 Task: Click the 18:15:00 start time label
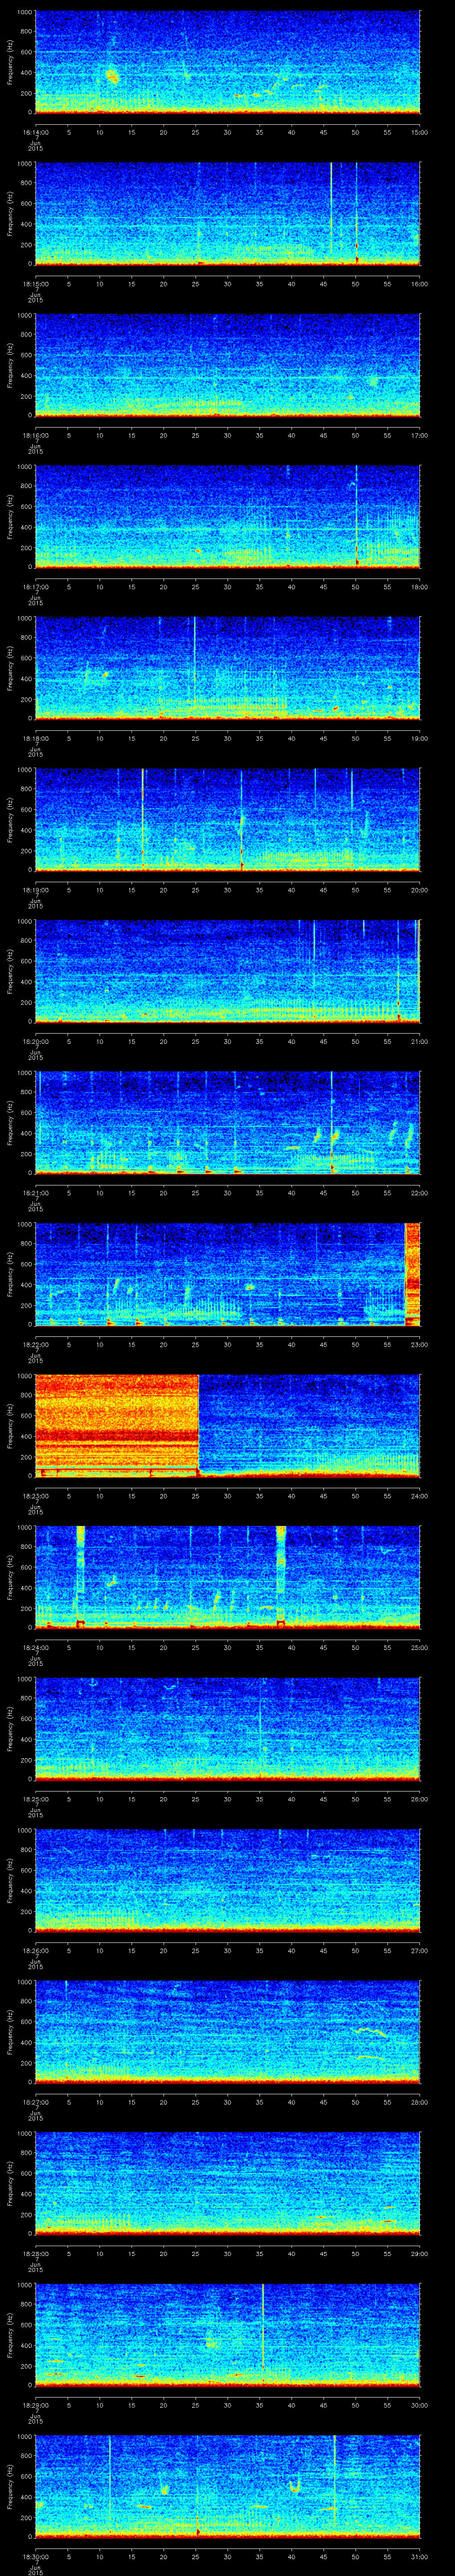35,284
